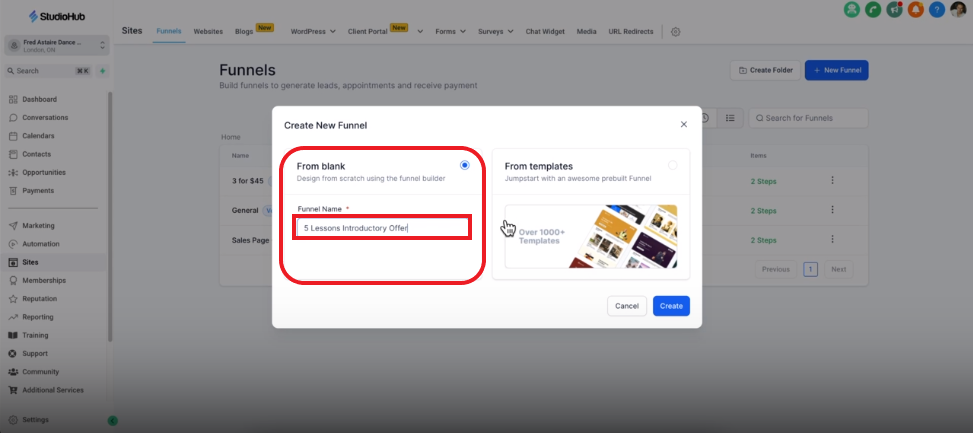The image size is (973, 433).
Task: Click the Create Folder button
Action: coord(765,70)
